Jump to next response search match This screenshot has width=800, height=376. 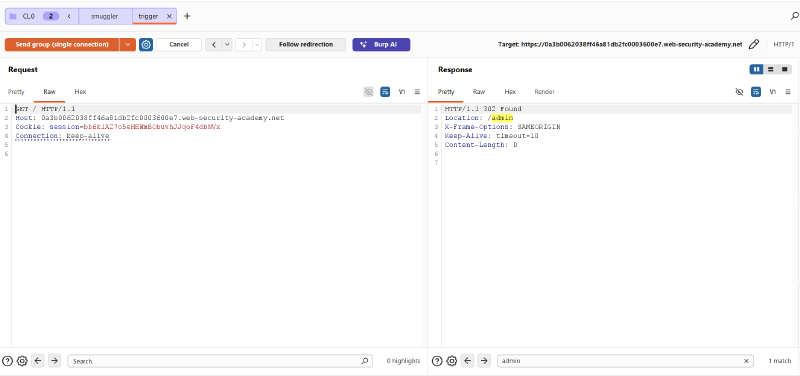tap(484, 361)
